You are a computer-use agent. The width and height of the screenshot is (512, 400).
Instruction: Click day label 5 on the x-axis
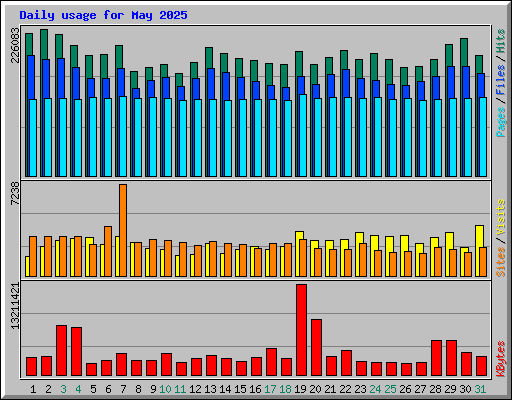tap(93, 389)
